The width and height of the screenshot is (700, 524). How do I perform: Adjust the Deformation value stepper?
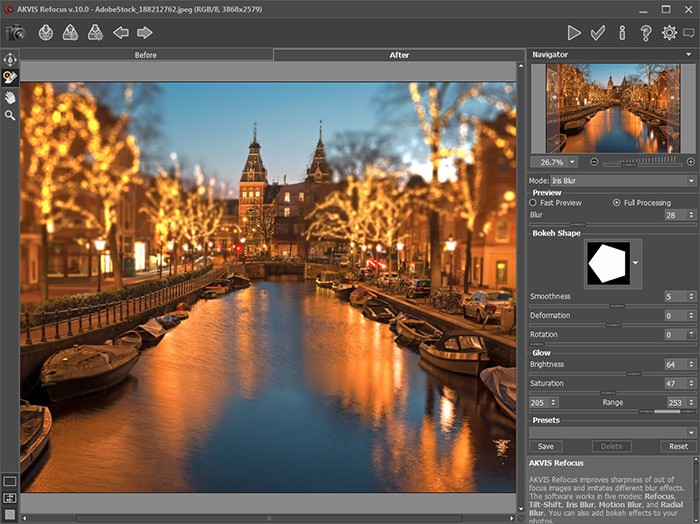click(691, 316)
